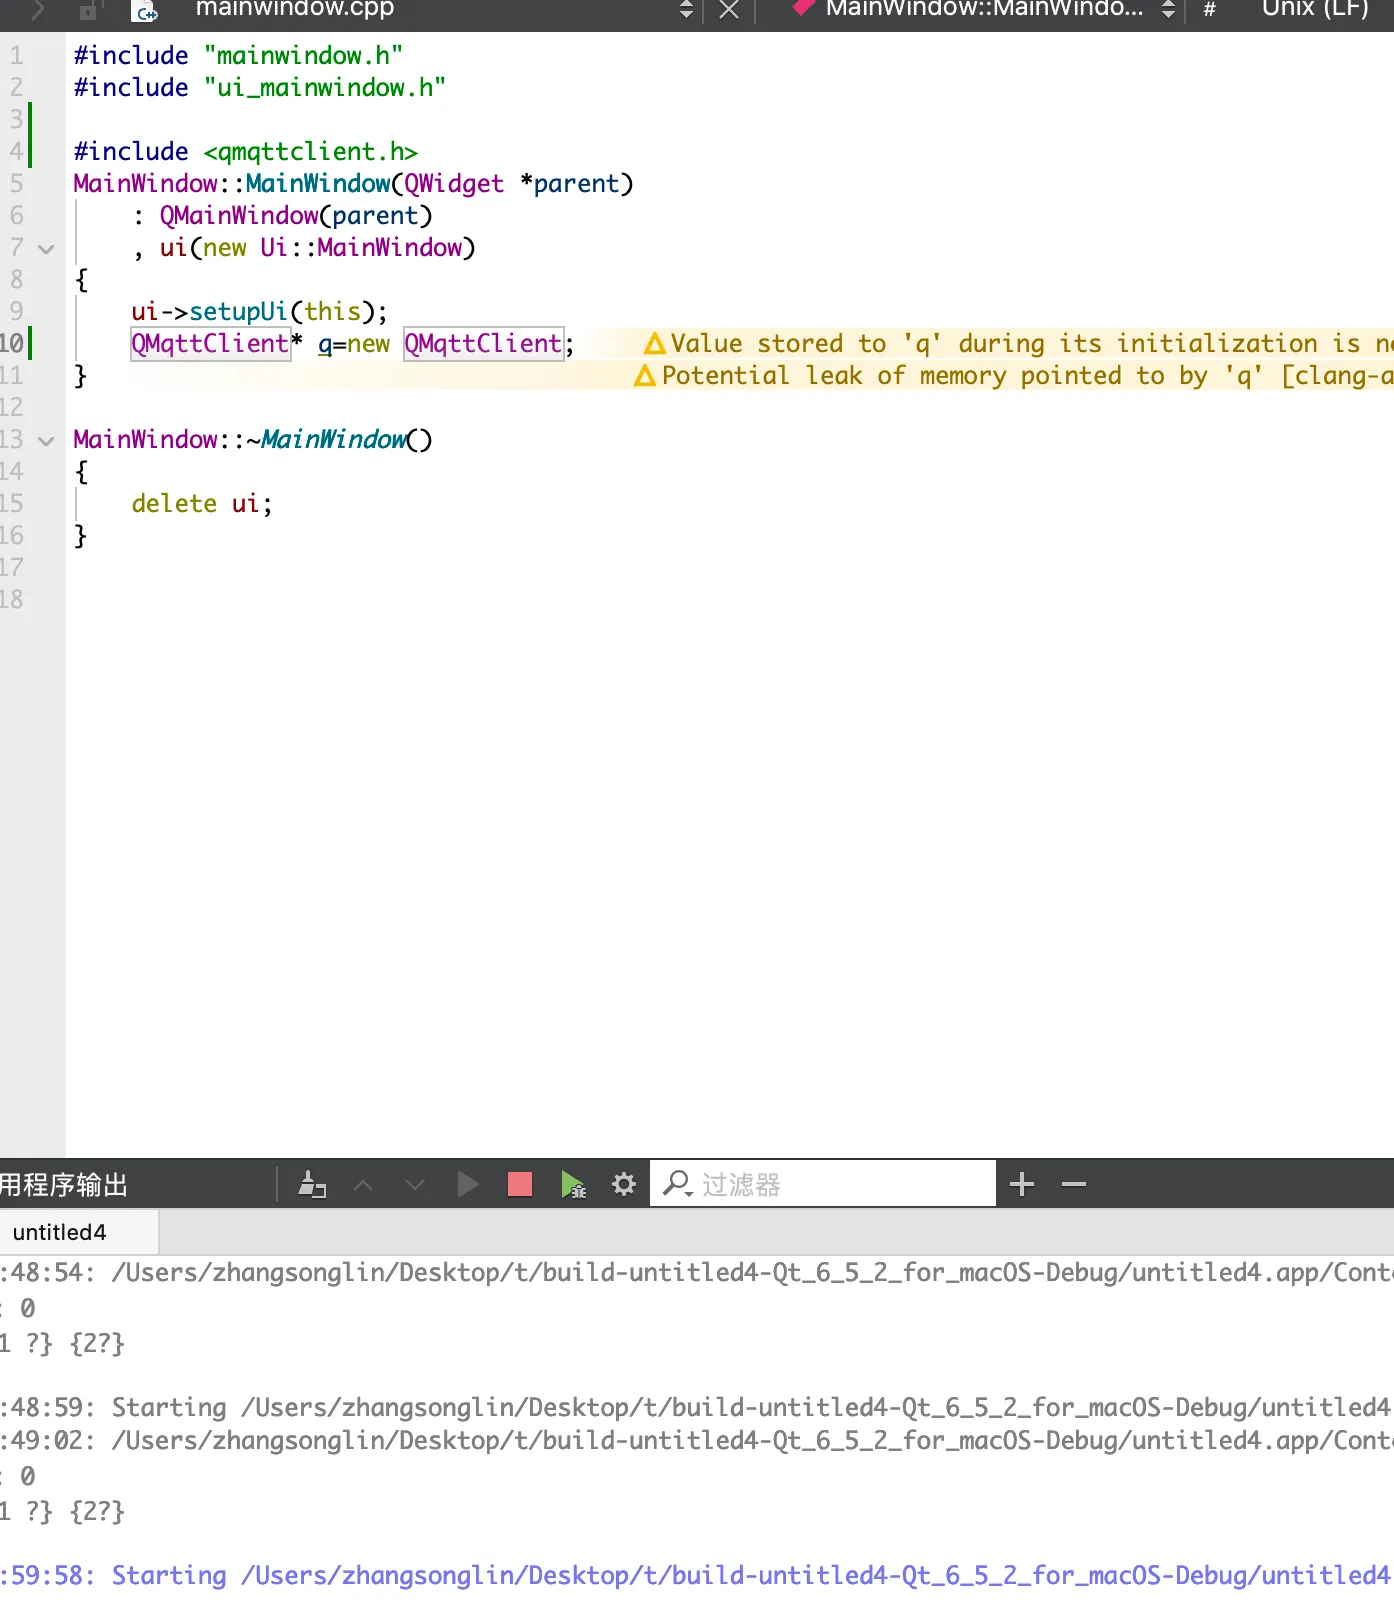Click 49:02 output path line
1394x1614 pixels.
click(x=696, y=1440)
